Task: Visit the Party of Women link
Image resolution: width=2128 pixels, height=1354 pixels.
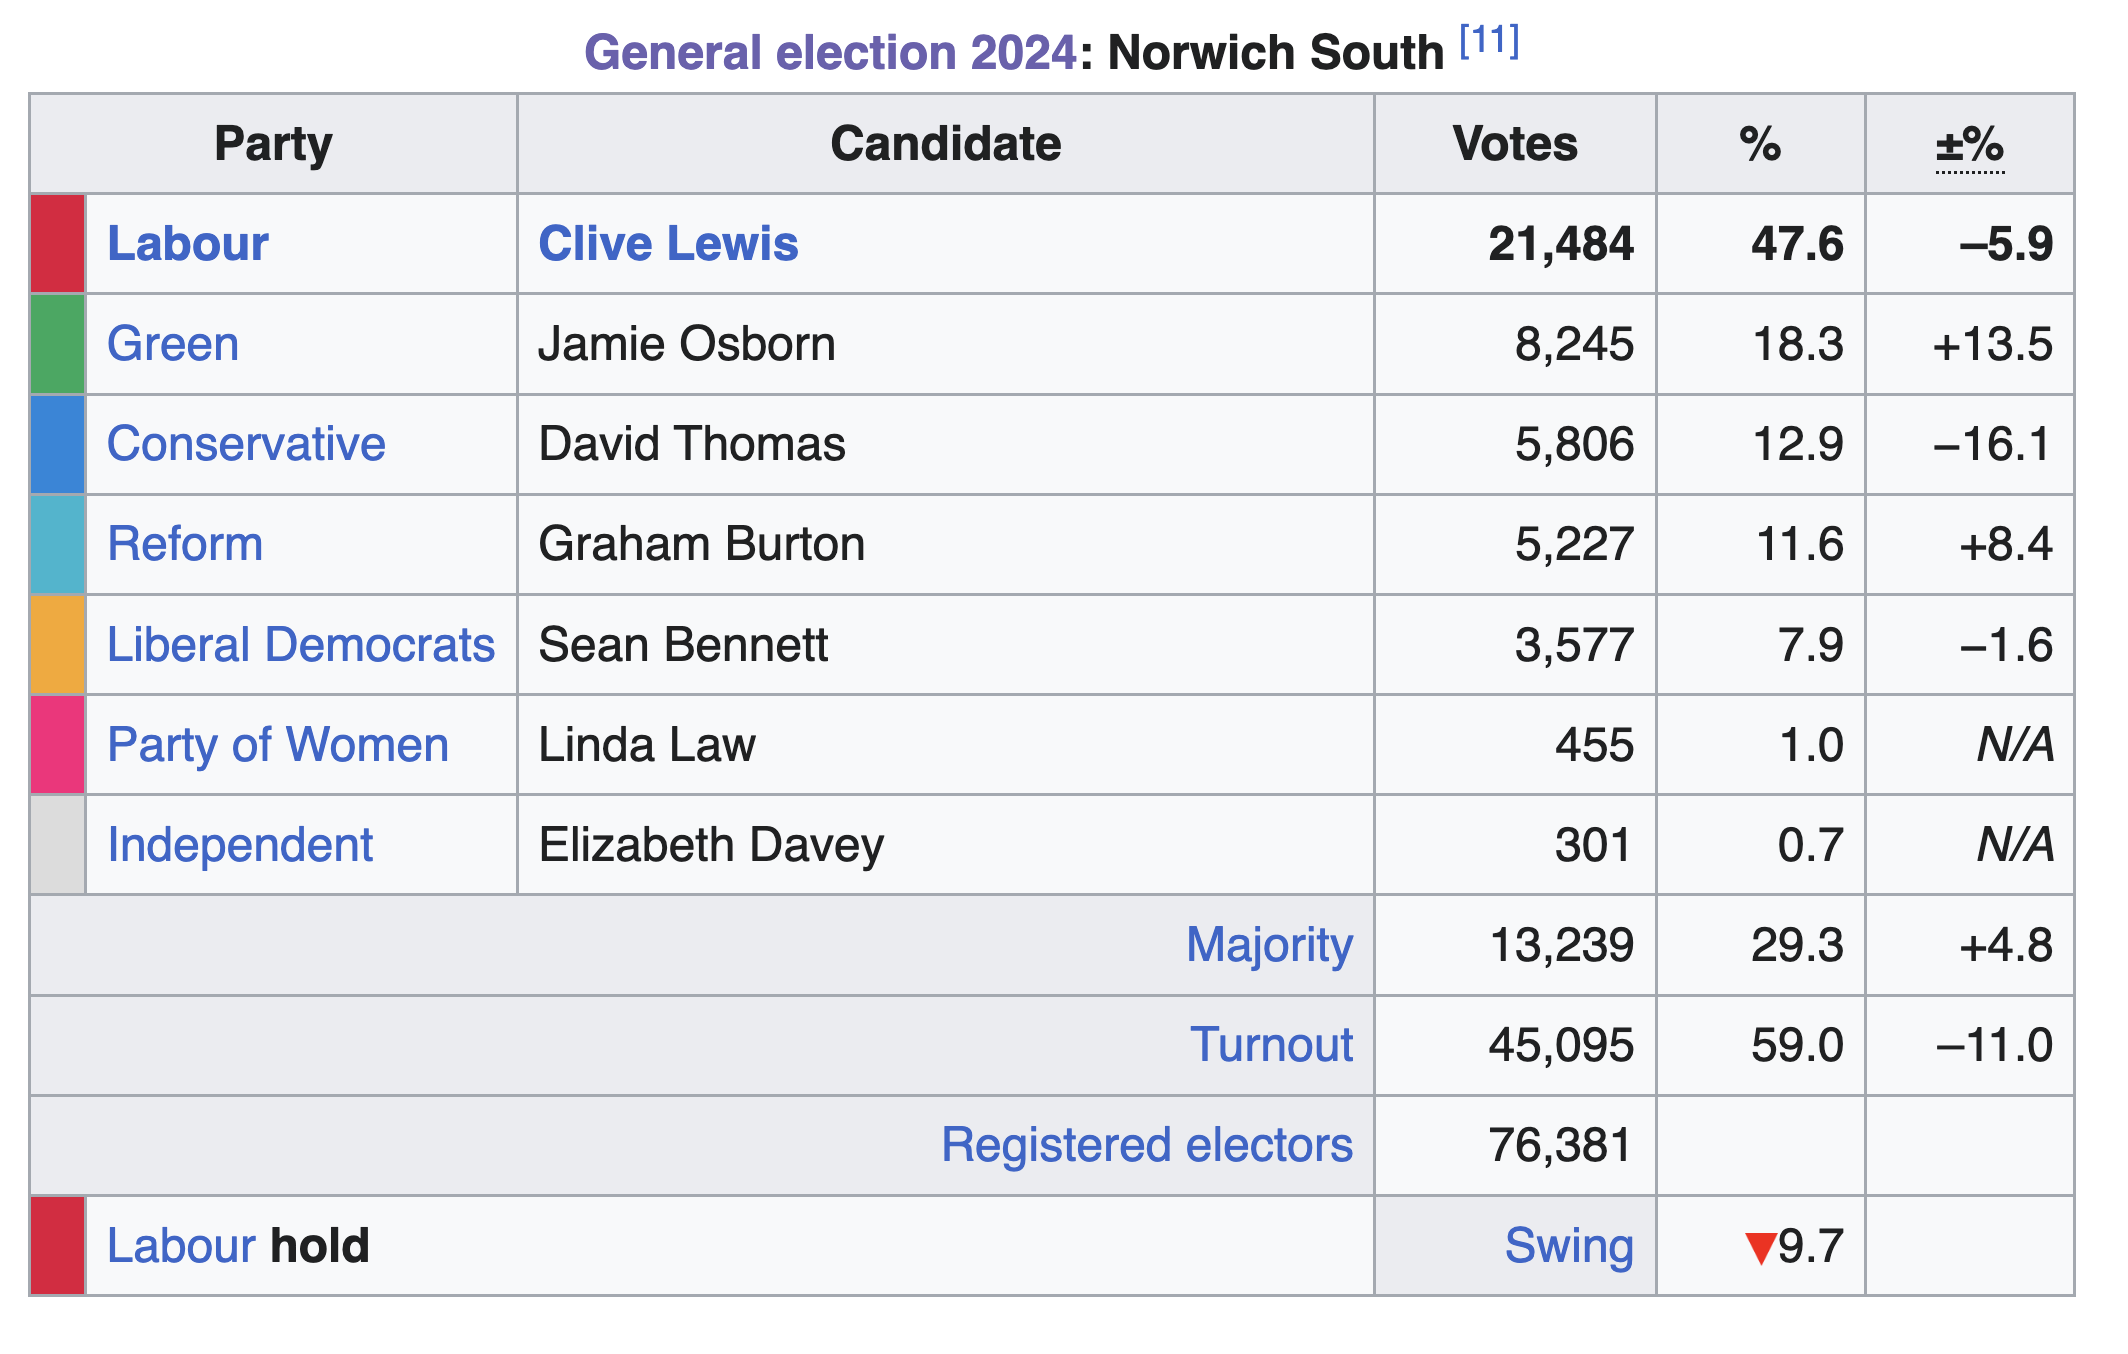Action: [278, 745]
